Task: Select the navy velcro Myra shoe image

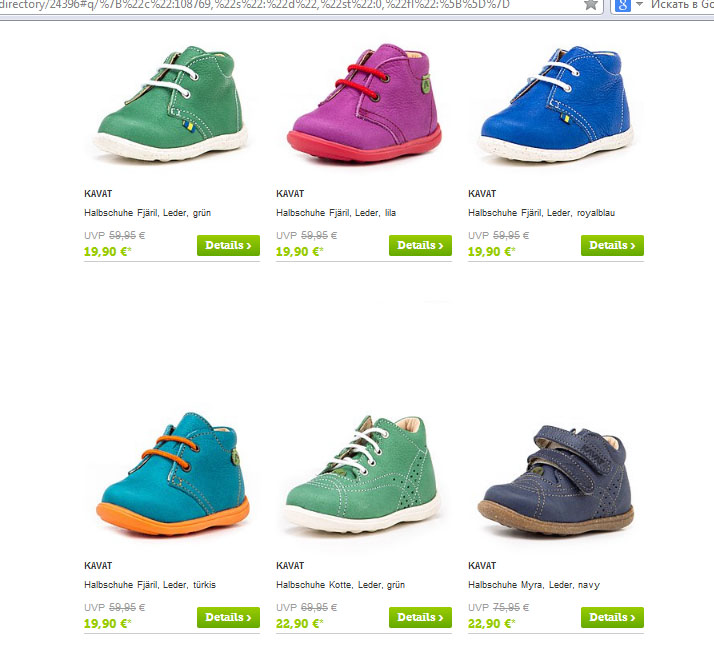Action: [x=556, y=480]
